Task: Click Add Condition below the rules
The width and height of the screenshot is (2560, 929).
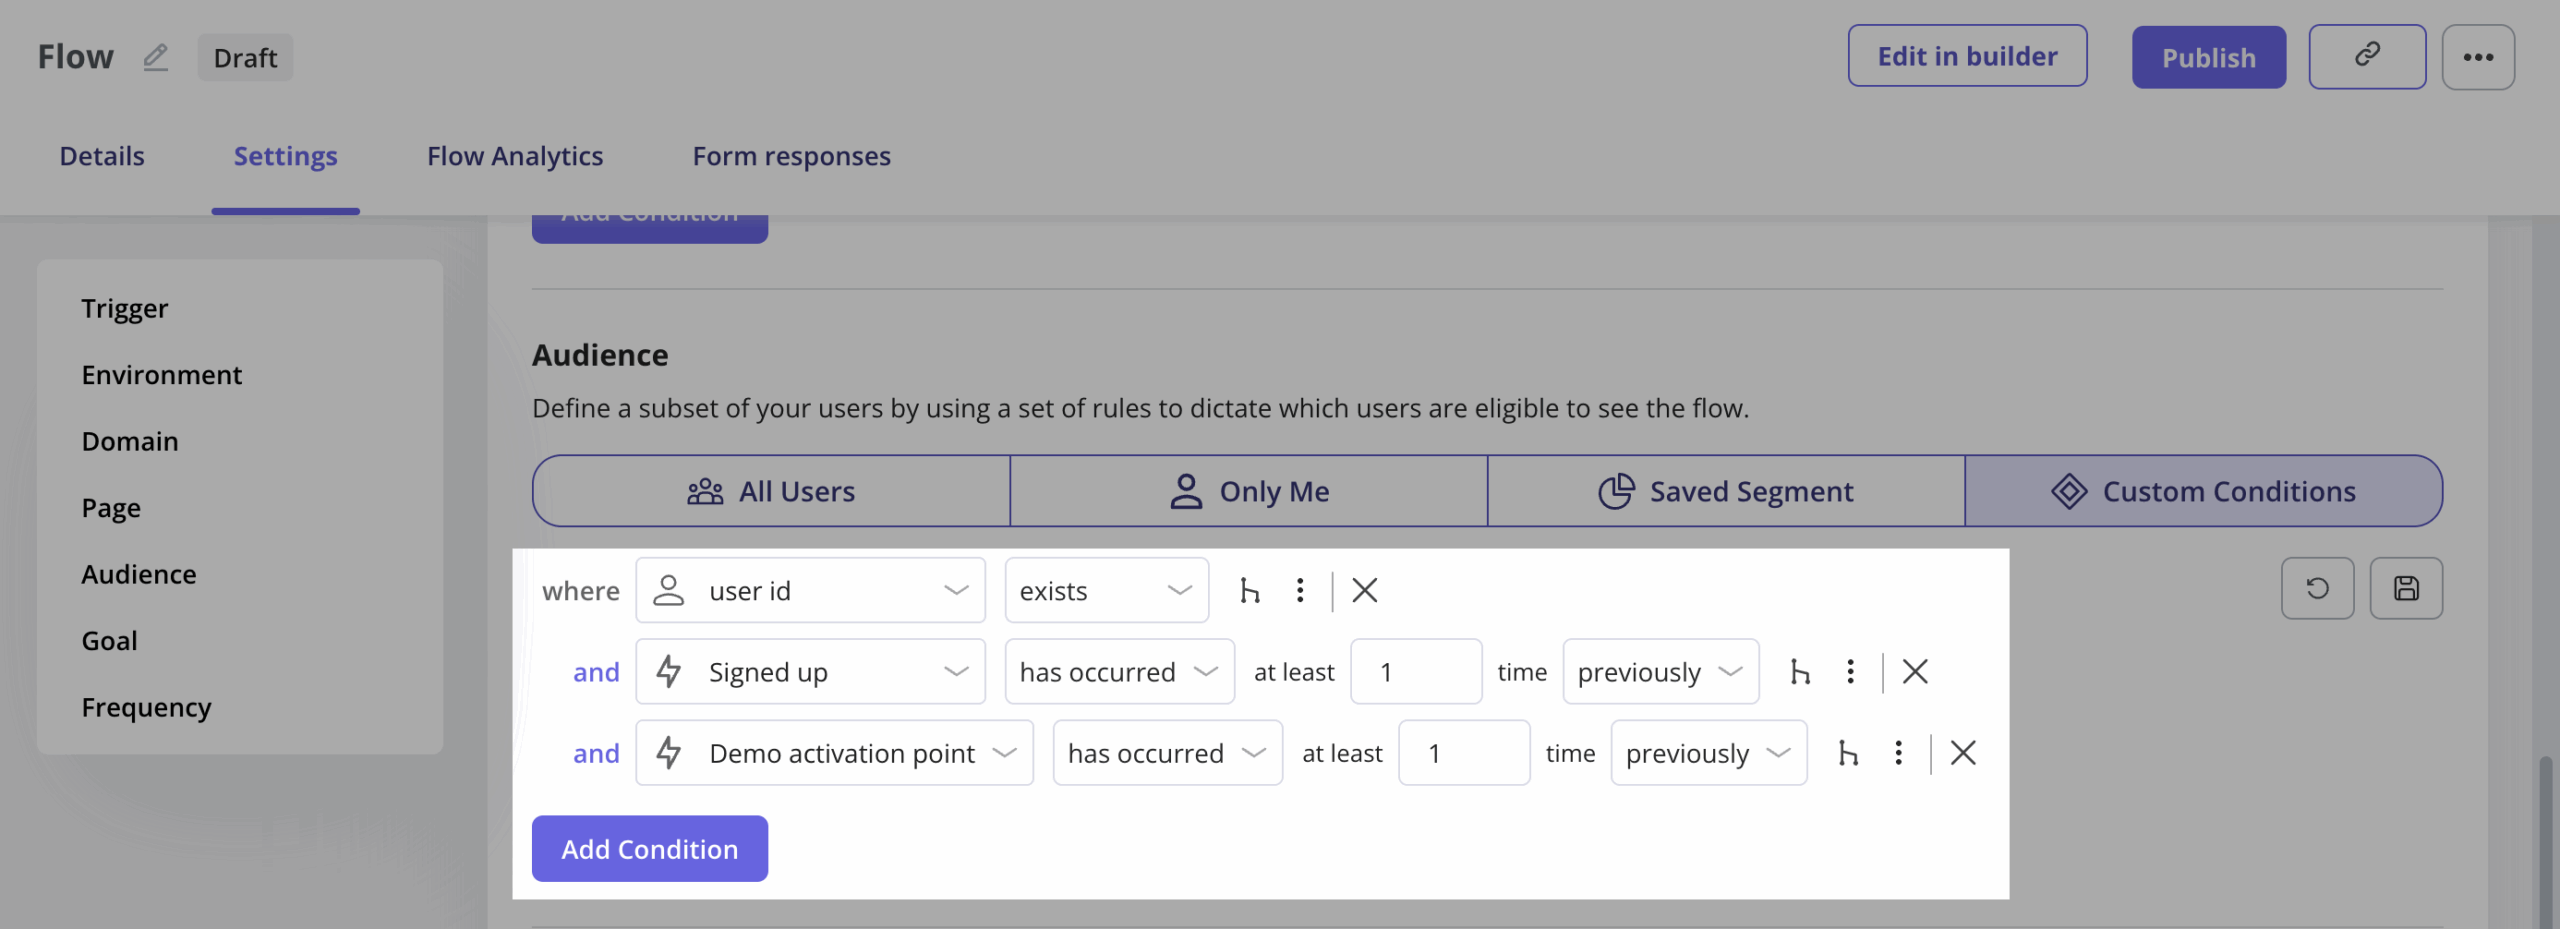Action: tap(649, 848)
